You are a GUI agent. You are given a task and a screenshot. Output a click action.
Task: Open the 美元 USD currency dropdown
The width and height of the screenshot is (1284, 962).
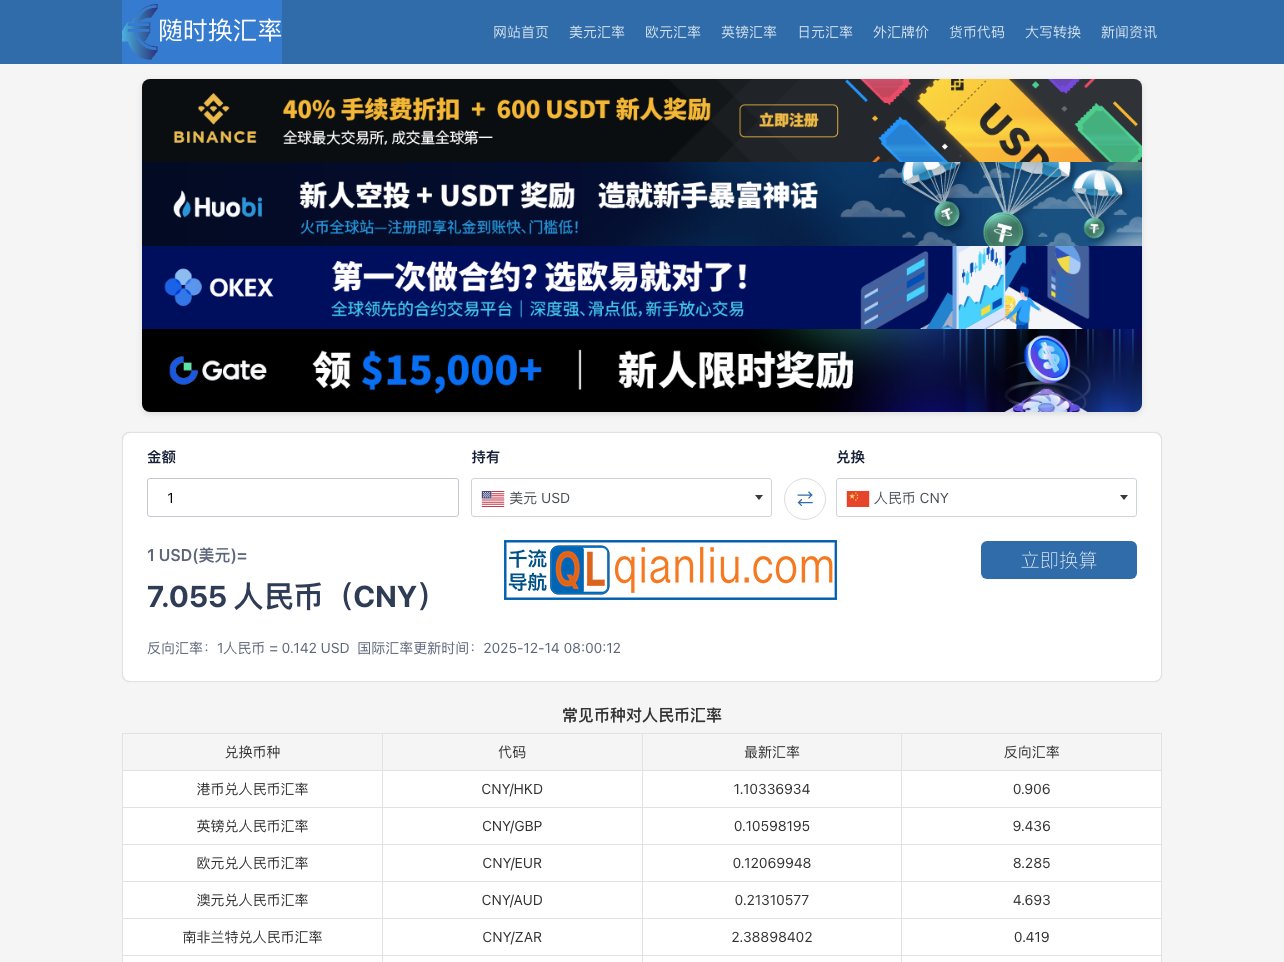pos(621,497)
